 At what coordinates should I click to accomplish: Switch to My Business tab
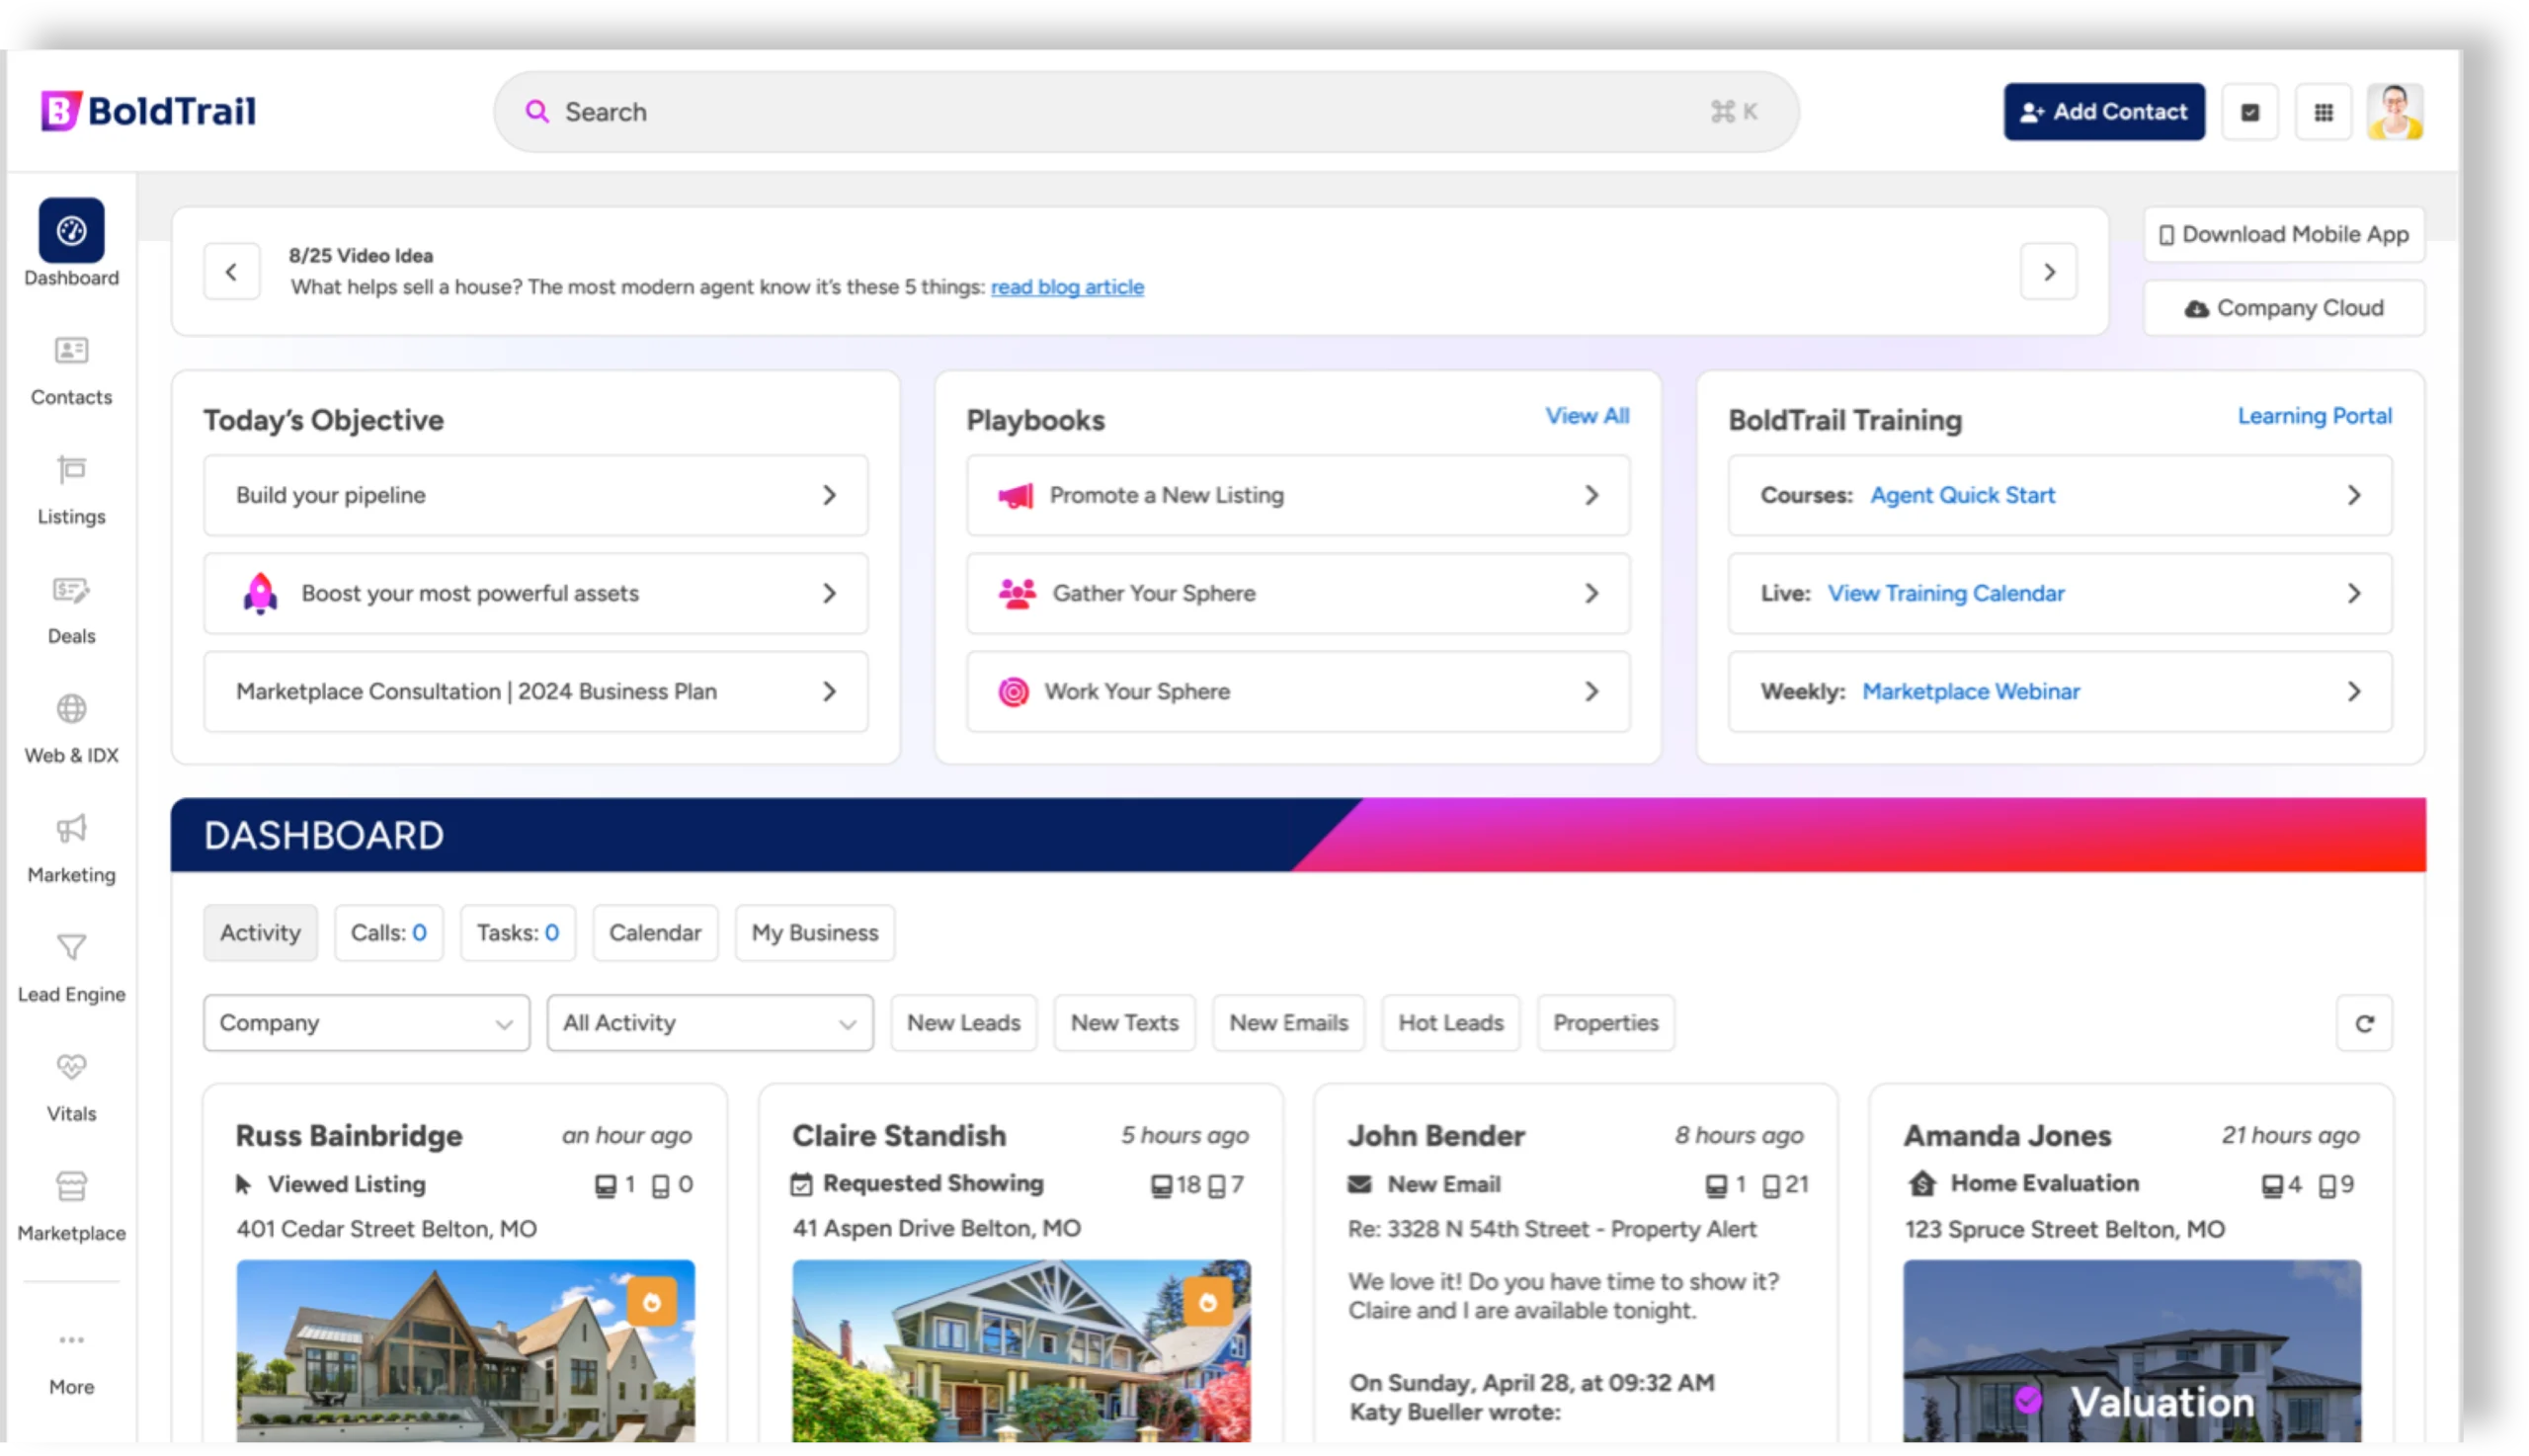point(814,933)
